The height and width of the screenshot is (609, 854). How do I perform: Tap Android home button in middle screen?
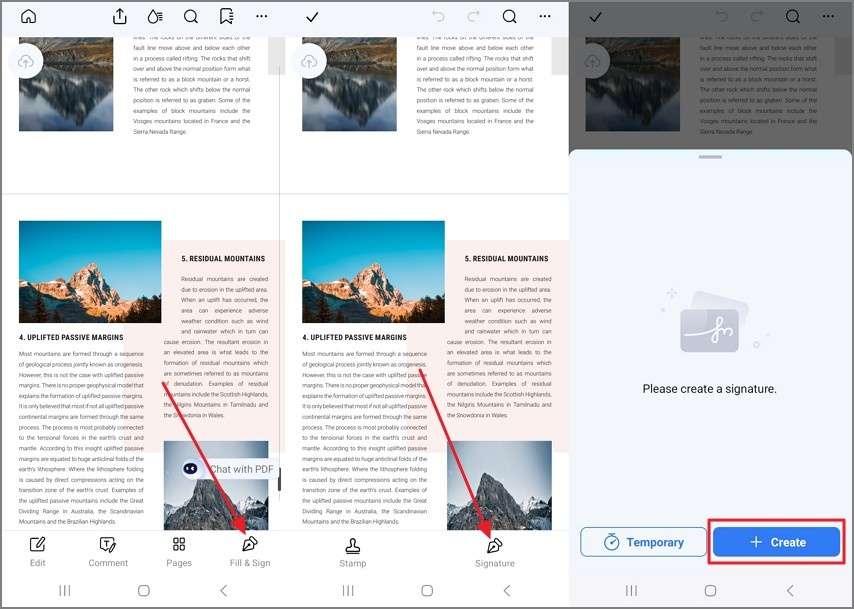(x=427, y=590)
